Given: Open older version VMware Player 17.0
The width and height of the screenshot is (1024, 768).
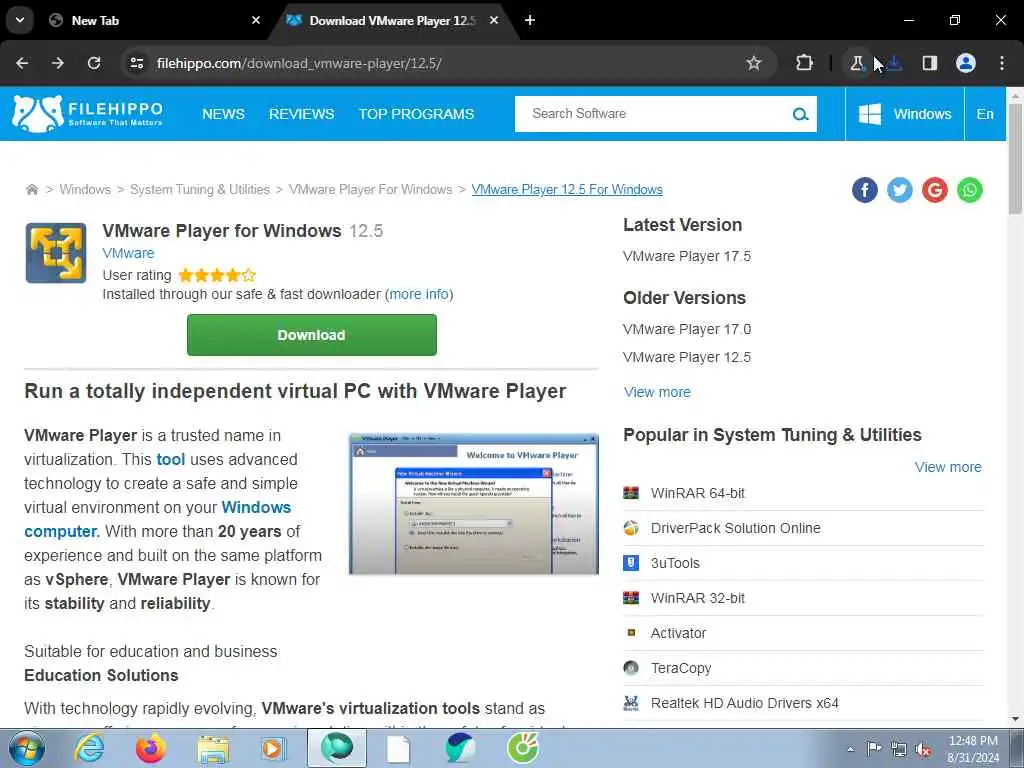Looking at the screenshot, I should (687, 329).
